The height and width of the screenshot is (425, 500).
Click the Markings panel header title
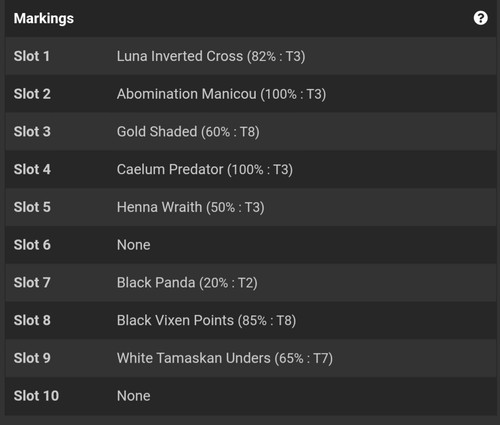pyautogui.click(x=44, y=19)
